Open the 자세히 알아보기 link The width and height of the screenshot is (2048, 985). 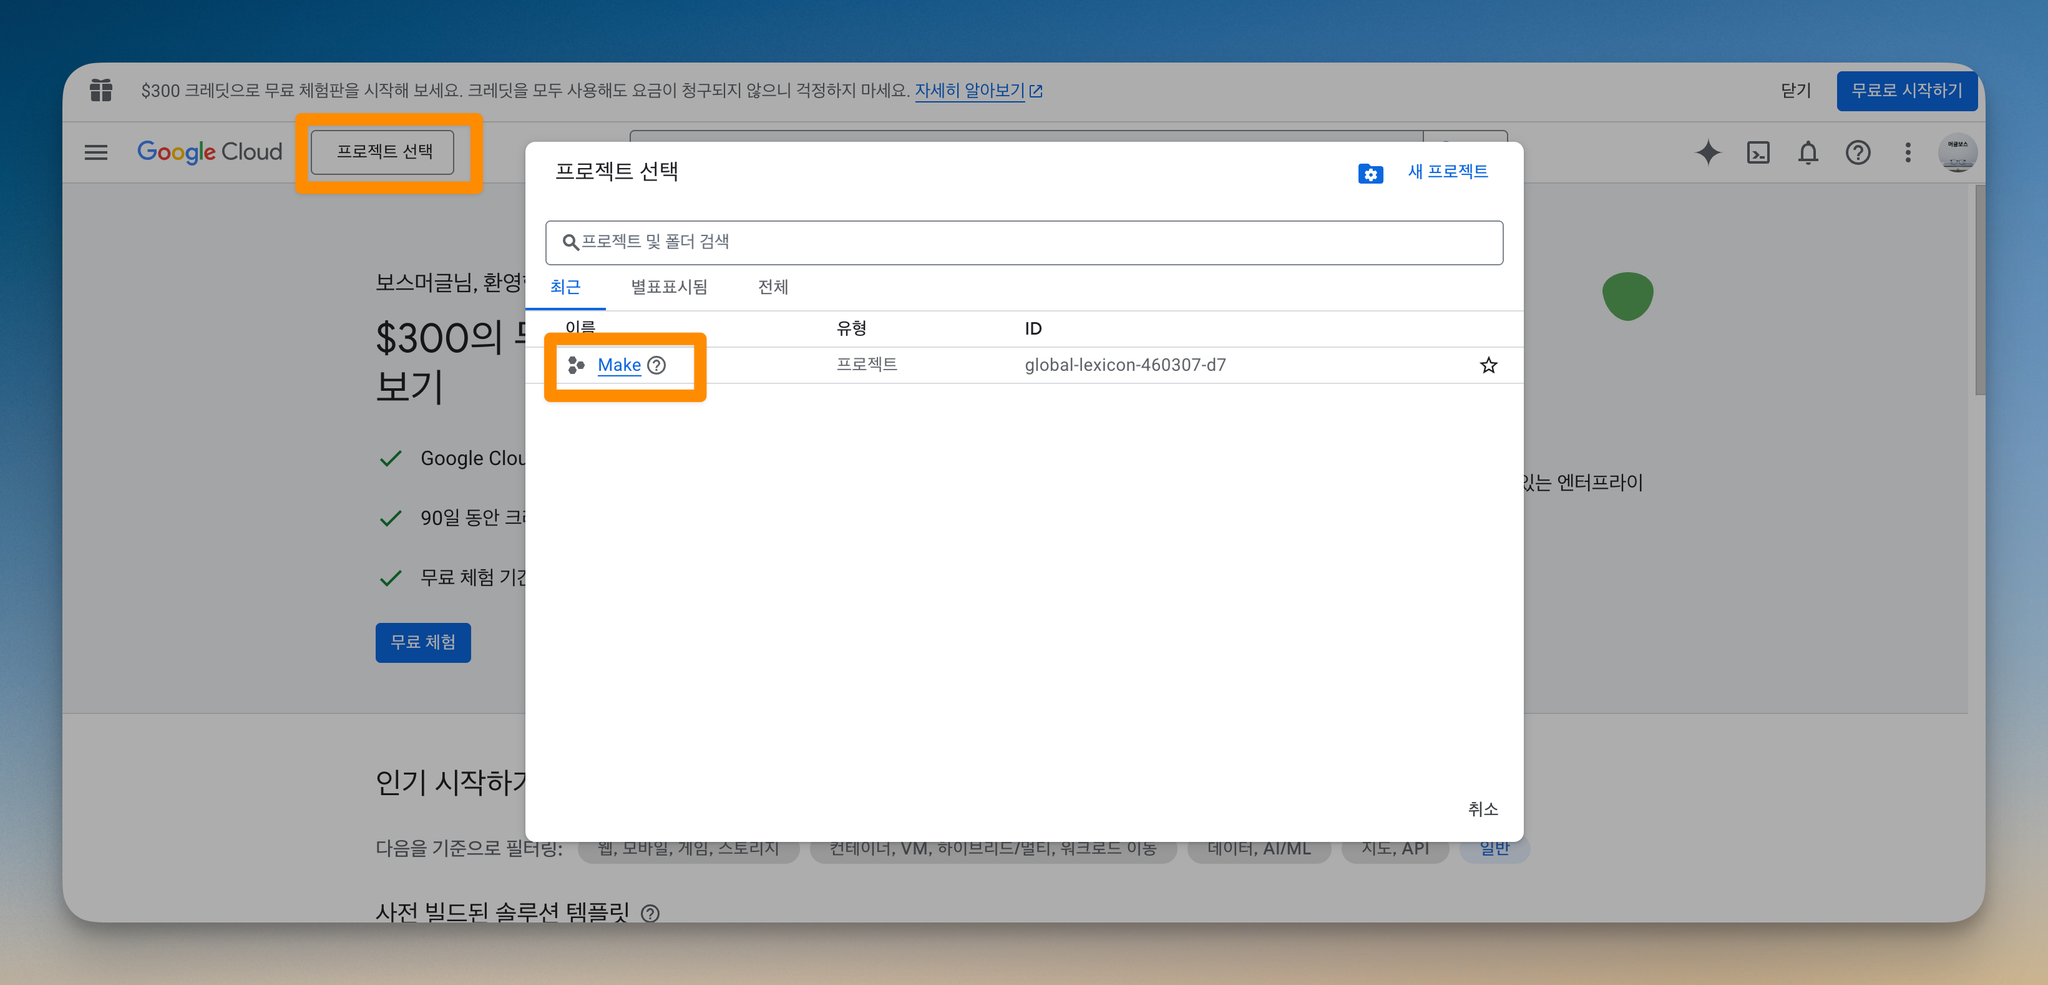click(978, 91)
